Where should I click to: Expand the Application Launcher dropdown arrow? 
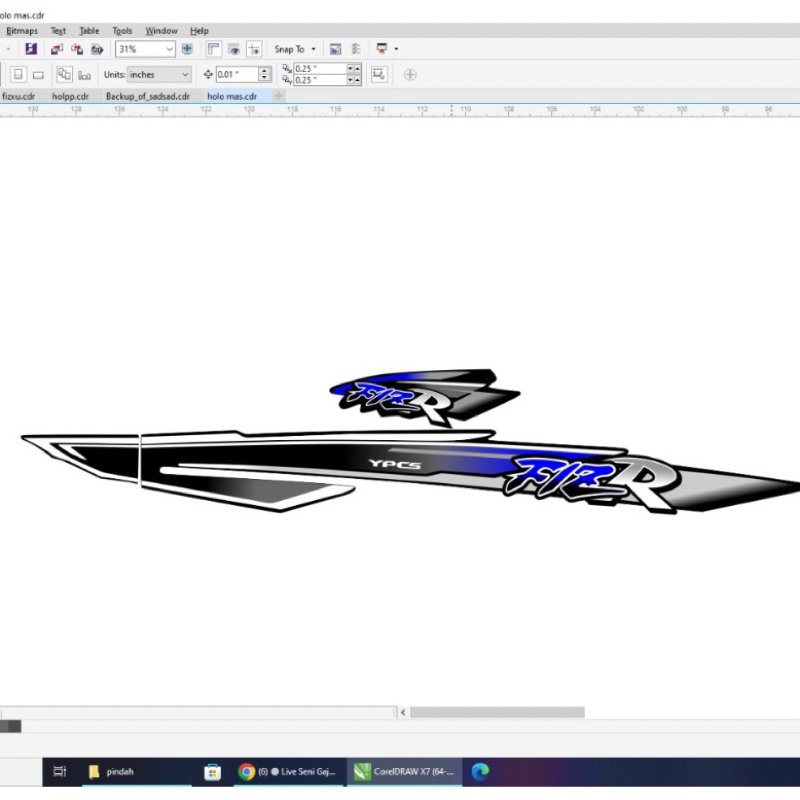coord(396,49)
